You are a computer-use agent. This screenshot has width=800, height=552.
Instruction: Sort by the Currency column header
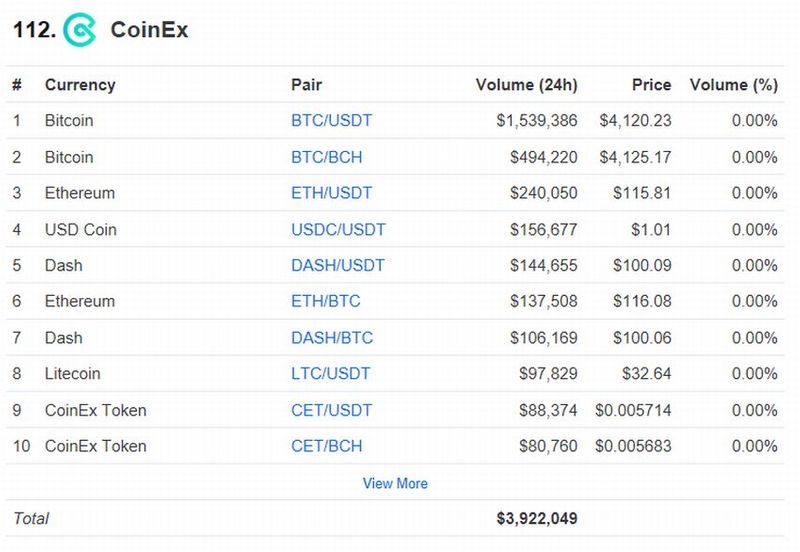point(80,85)
